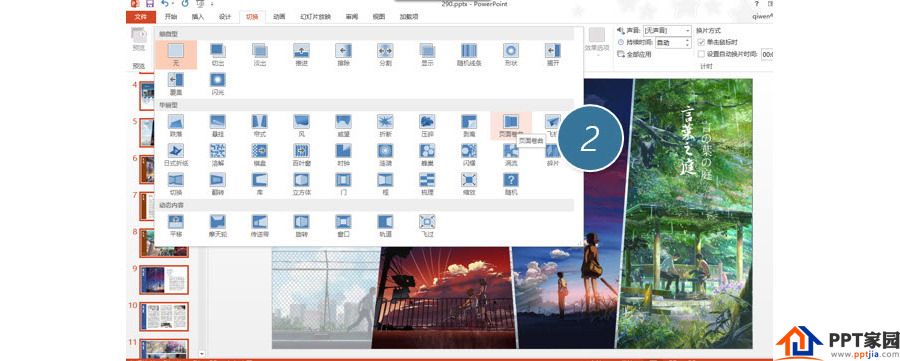The width and height of the screenshot is (900, 361).
Task: Apply the Checkerboard (棋盘) transition
Action: (259, 154)
